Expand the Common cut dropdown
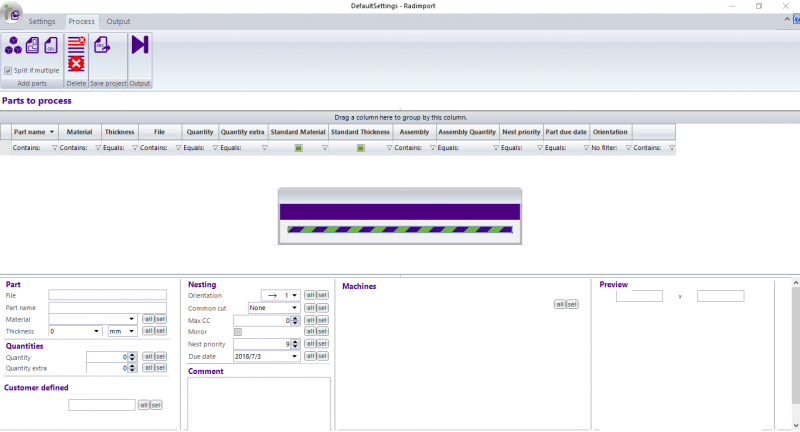Screen dimensions: 800x432 pos(295,308)
